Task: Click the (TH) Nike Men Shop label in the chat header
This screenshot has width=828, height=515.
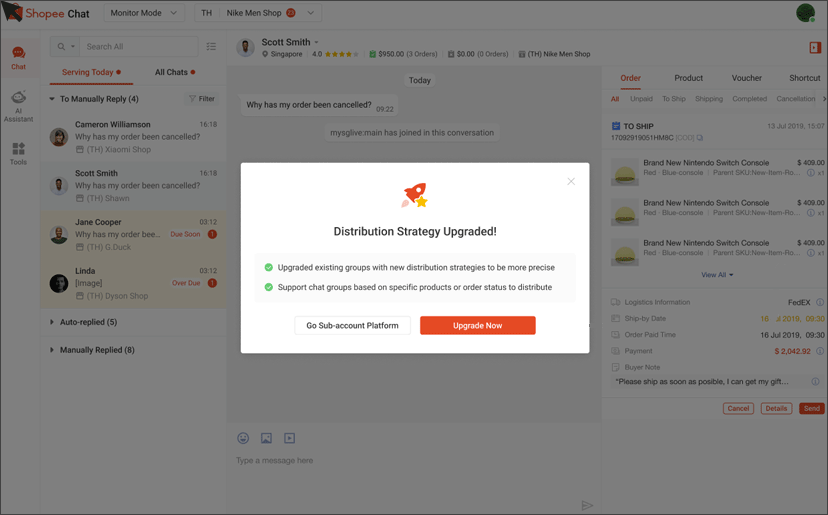Action: 554,54
